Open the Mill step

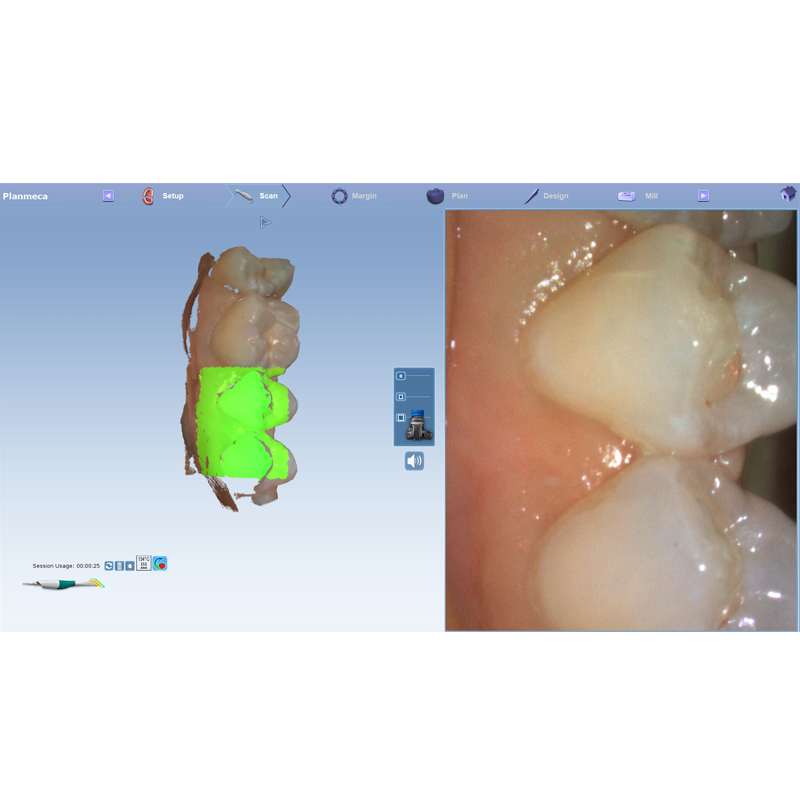tap(638, 196)
